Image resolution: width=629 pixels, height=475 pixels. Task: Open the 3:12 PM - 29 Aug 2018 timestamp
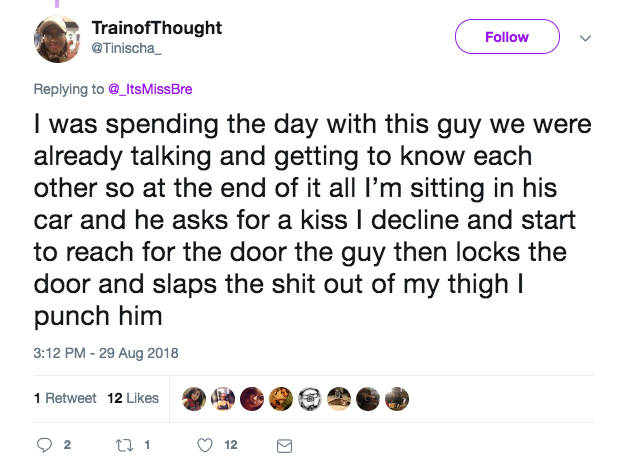coord(106,353)
